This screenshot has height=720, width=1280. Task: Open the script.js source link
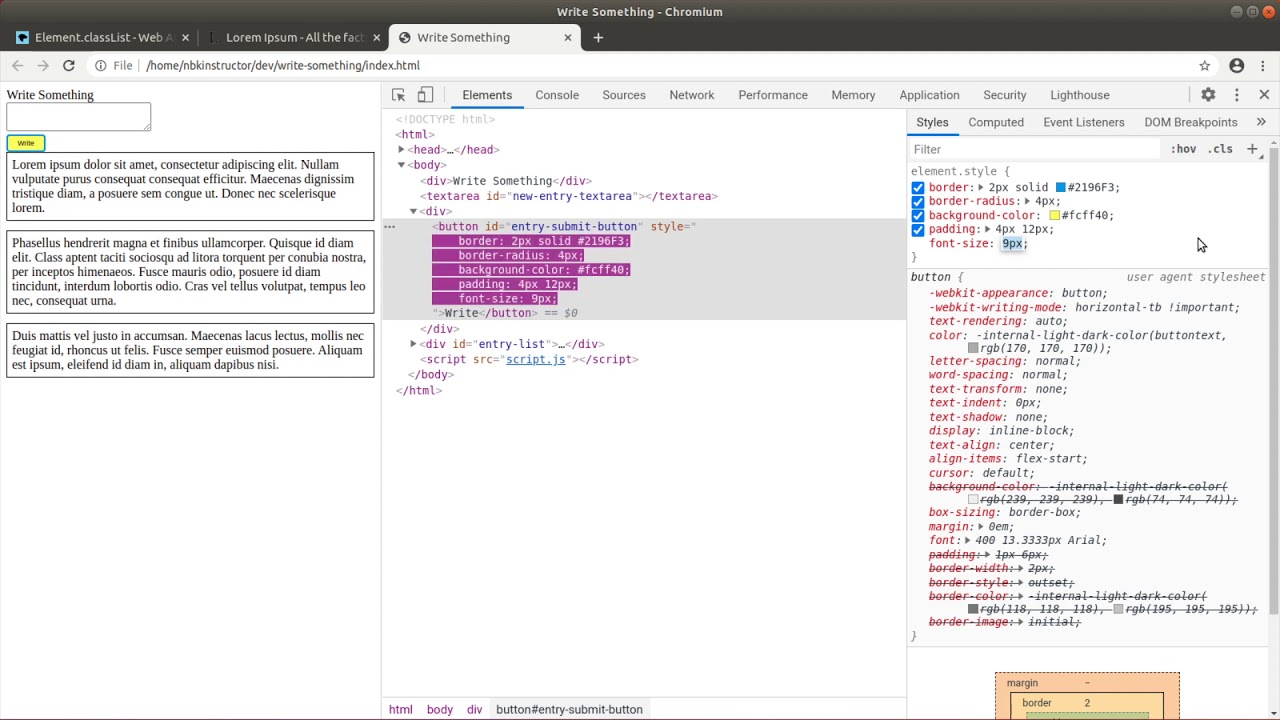tap(536, 359)
